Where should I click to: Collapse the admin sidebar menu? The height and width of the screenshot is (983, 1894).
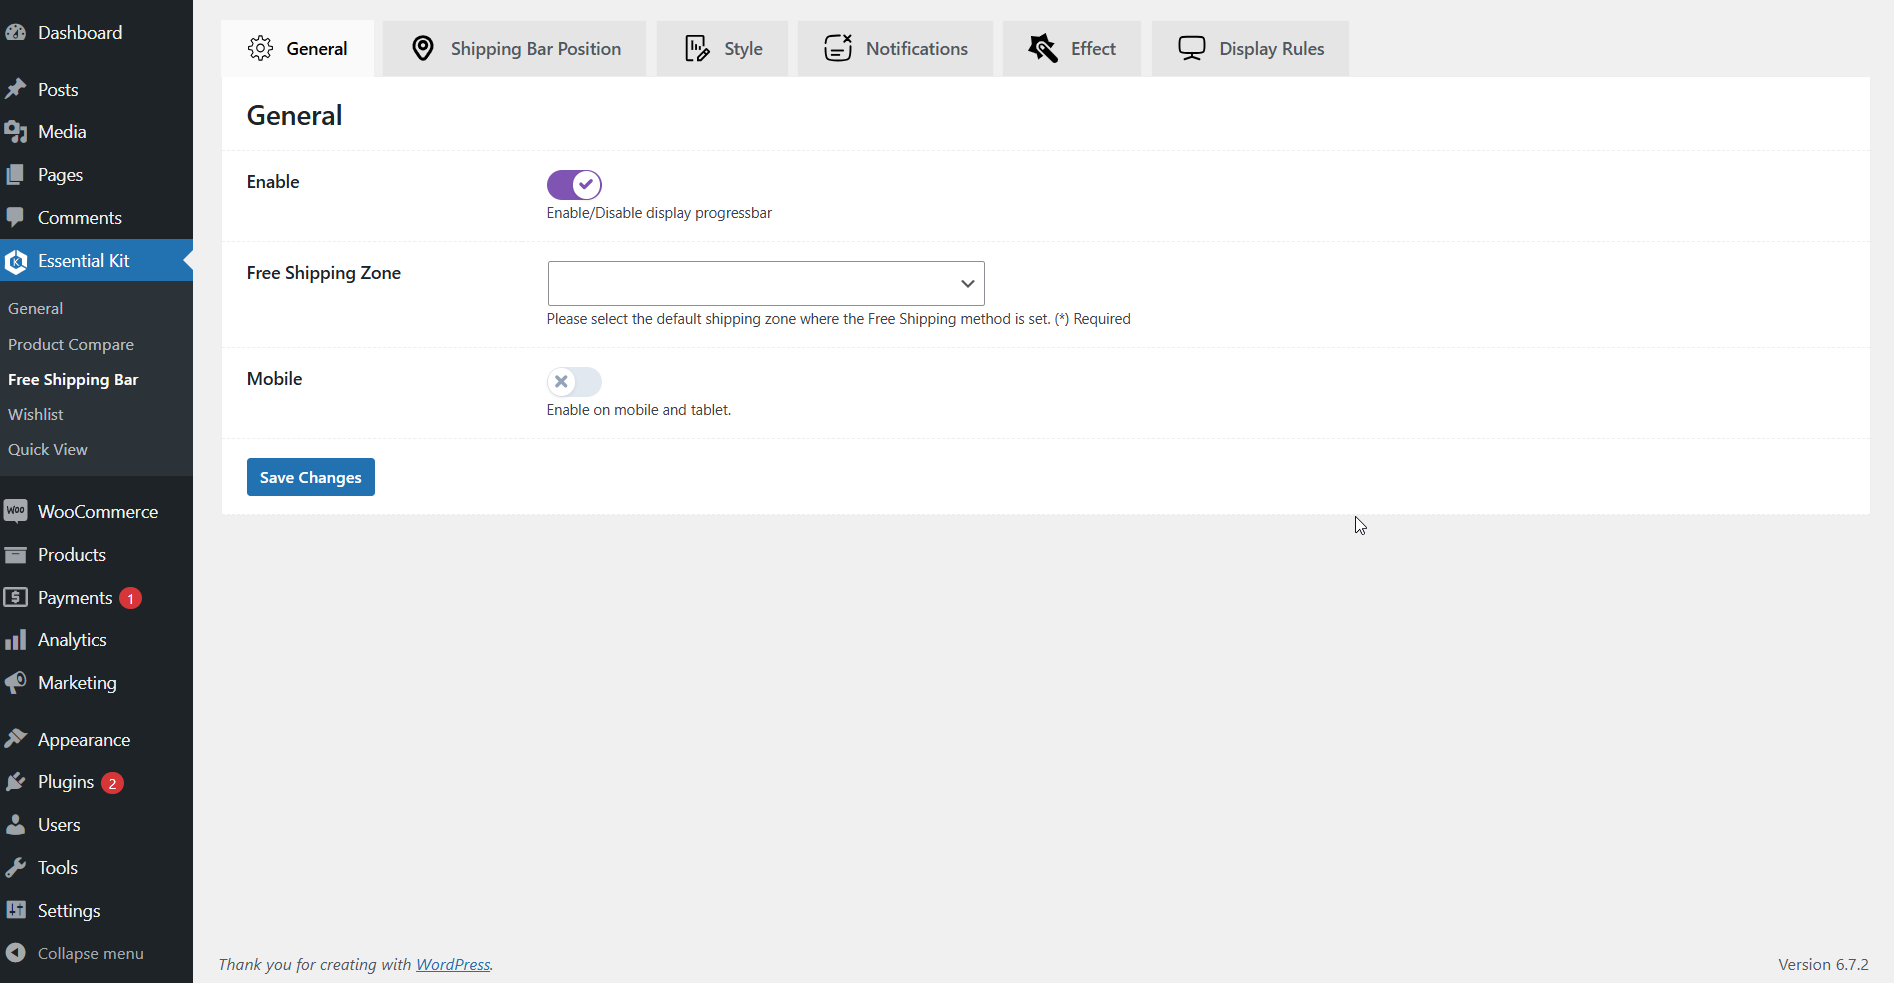tap(90, 954)
